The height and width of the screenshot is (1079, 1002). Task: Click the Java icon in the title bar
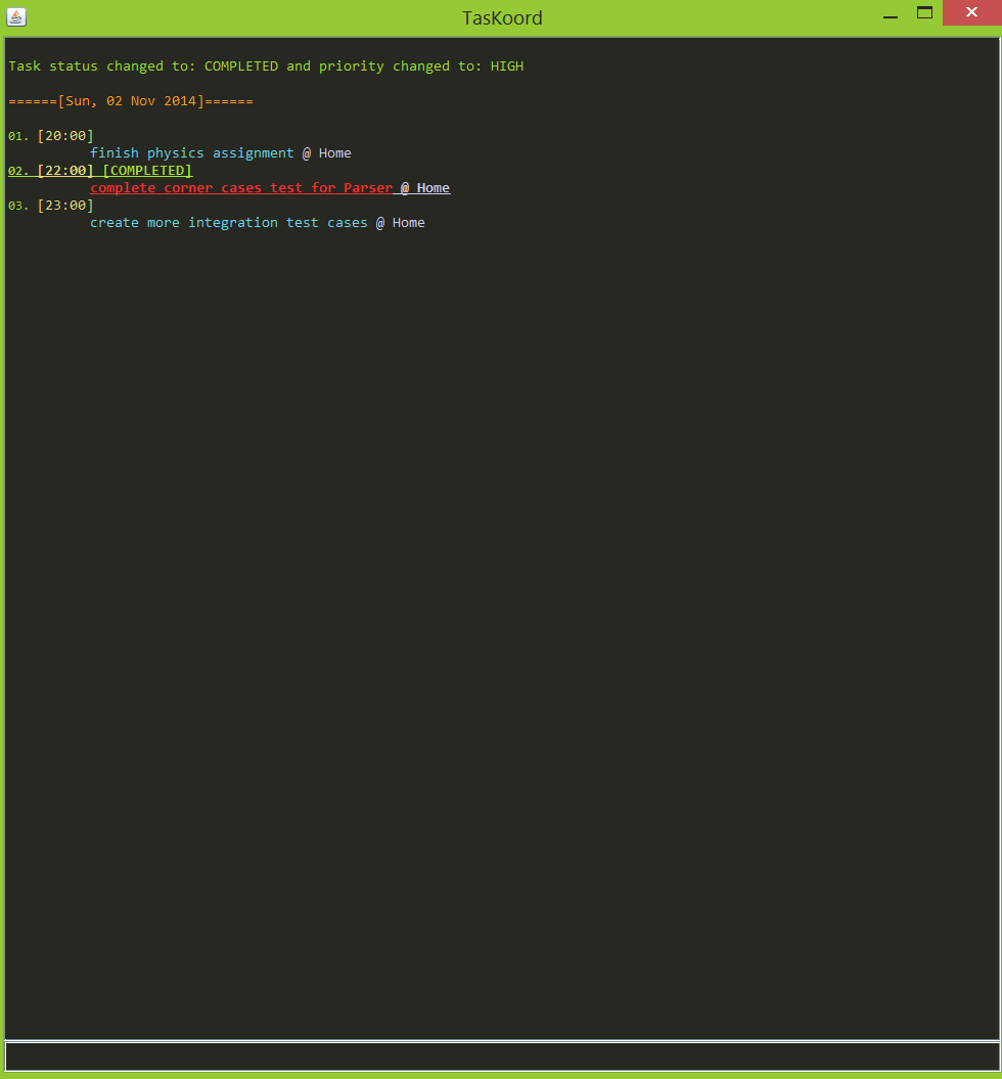[16, 16]
